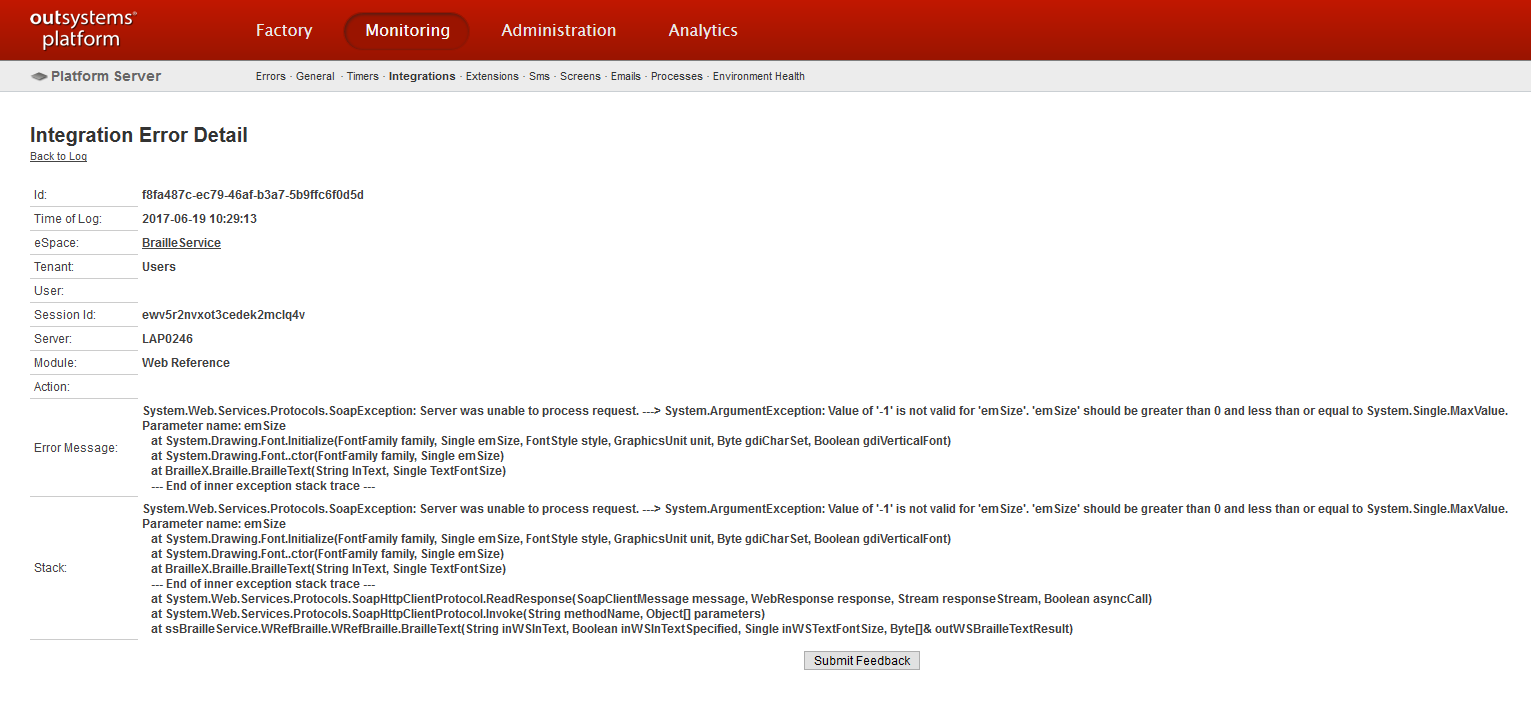Click the Submit Feedback button
Image resolution: width=1531 pixels, height=707 pixels.
(861, 660)
